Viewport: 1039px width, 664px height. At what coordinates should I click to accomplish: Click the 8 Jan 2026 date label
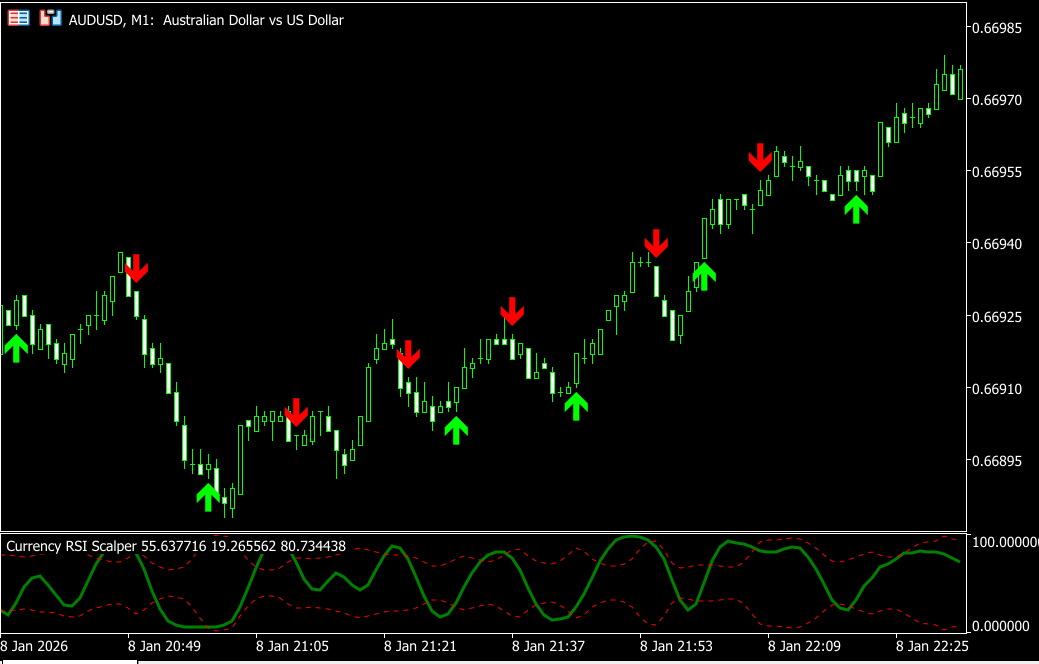(x=34, y=646)
